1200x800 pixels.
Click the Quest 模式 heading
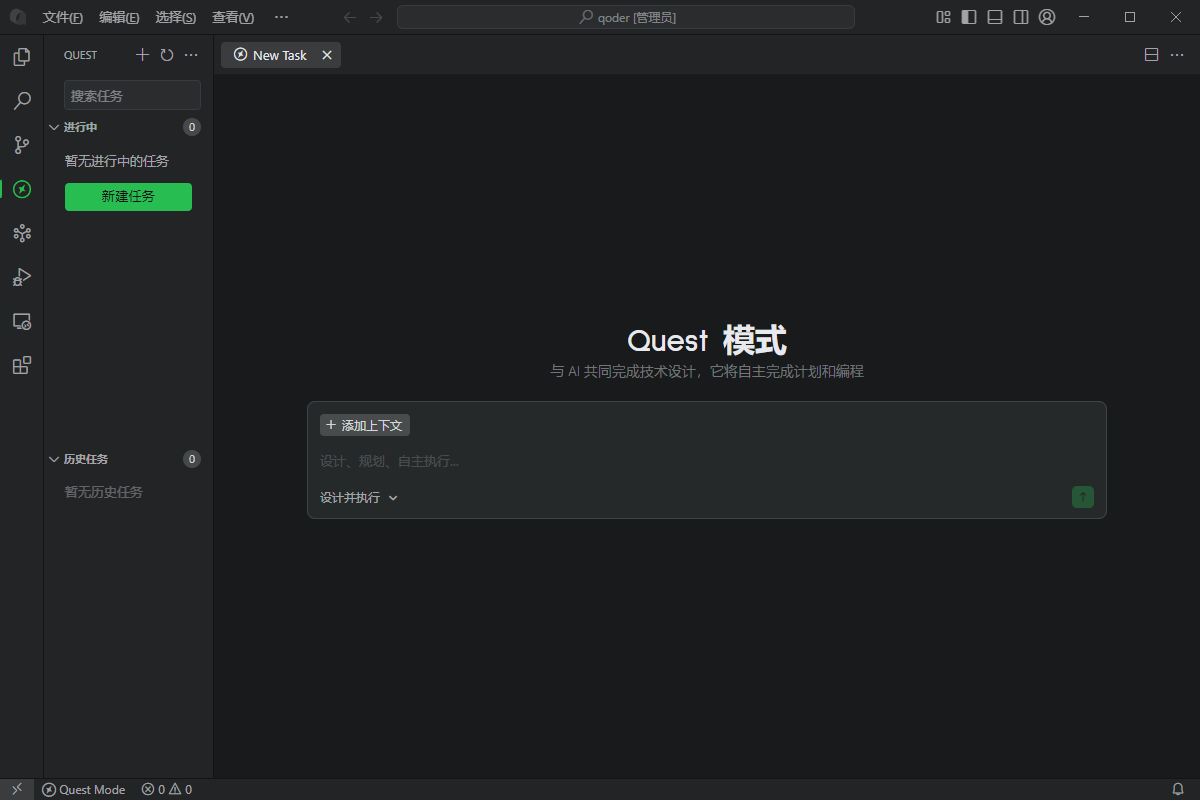(x=707, y=340)
